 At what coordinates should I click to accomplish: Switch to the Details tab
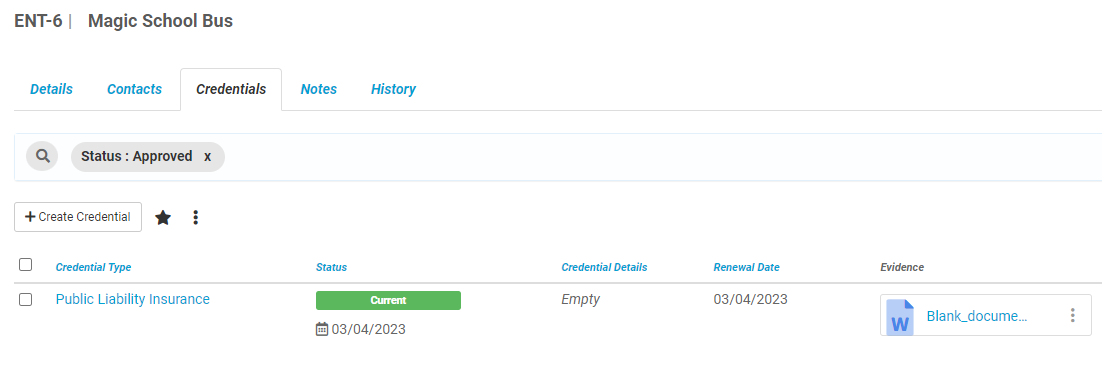tap(51, 89)
